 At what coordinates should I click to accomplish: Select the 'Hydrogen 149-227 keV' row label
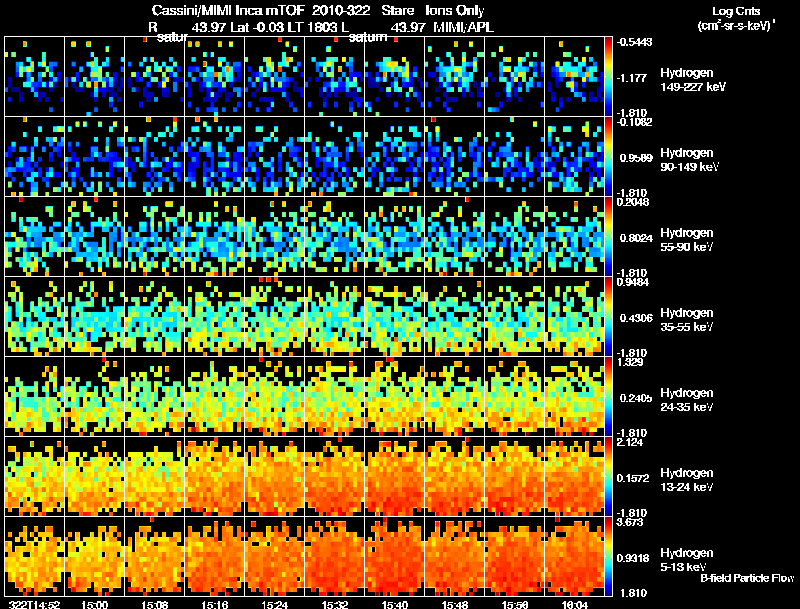(x=692, y=80)
